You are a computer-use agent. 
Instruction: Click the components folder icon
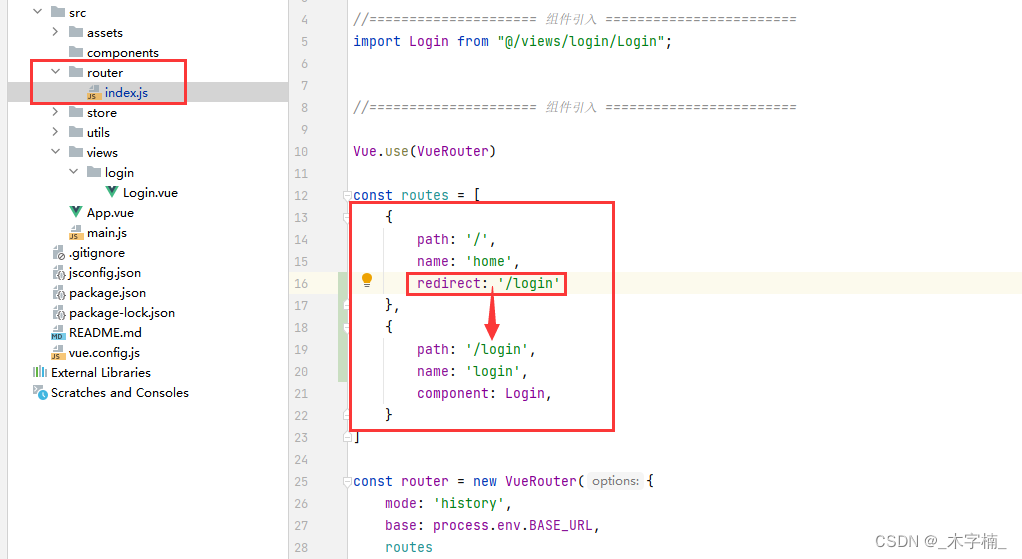76,51
